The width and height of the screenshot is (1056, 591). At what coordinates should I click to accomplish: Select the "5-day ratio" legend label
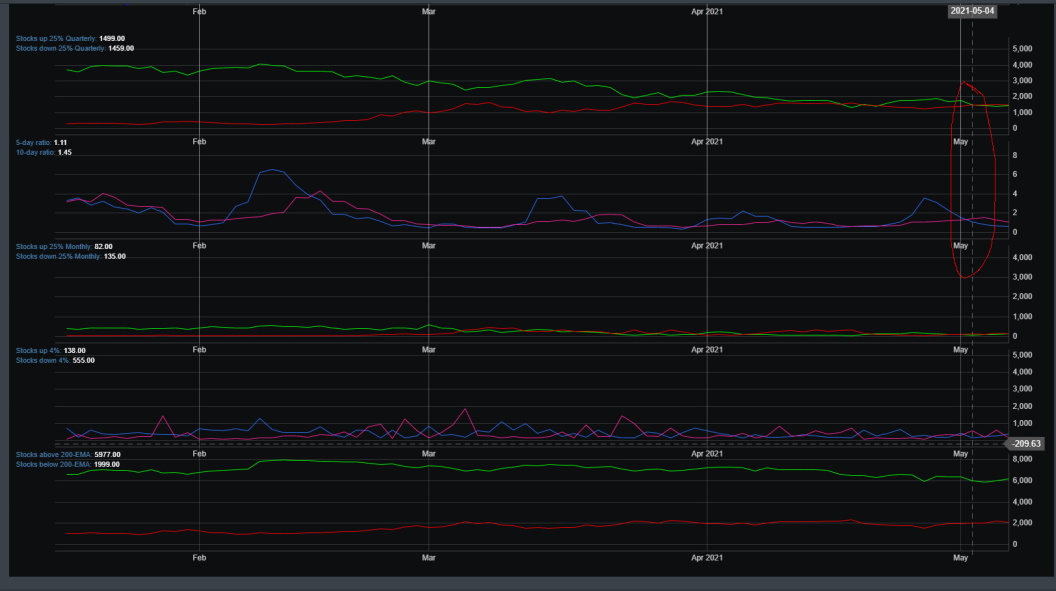tap(34, 143)
